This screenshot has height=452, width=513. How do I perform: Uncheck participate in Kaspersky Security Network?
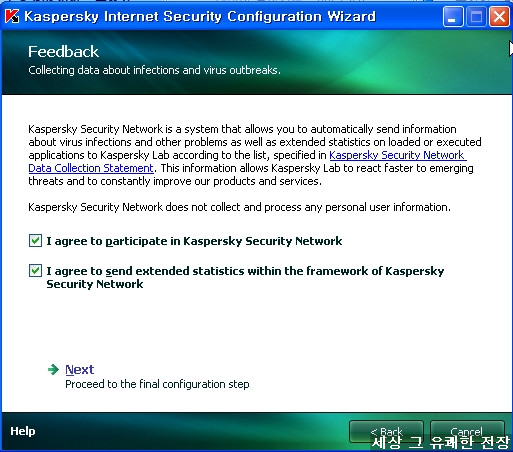(x=35, y=241)
